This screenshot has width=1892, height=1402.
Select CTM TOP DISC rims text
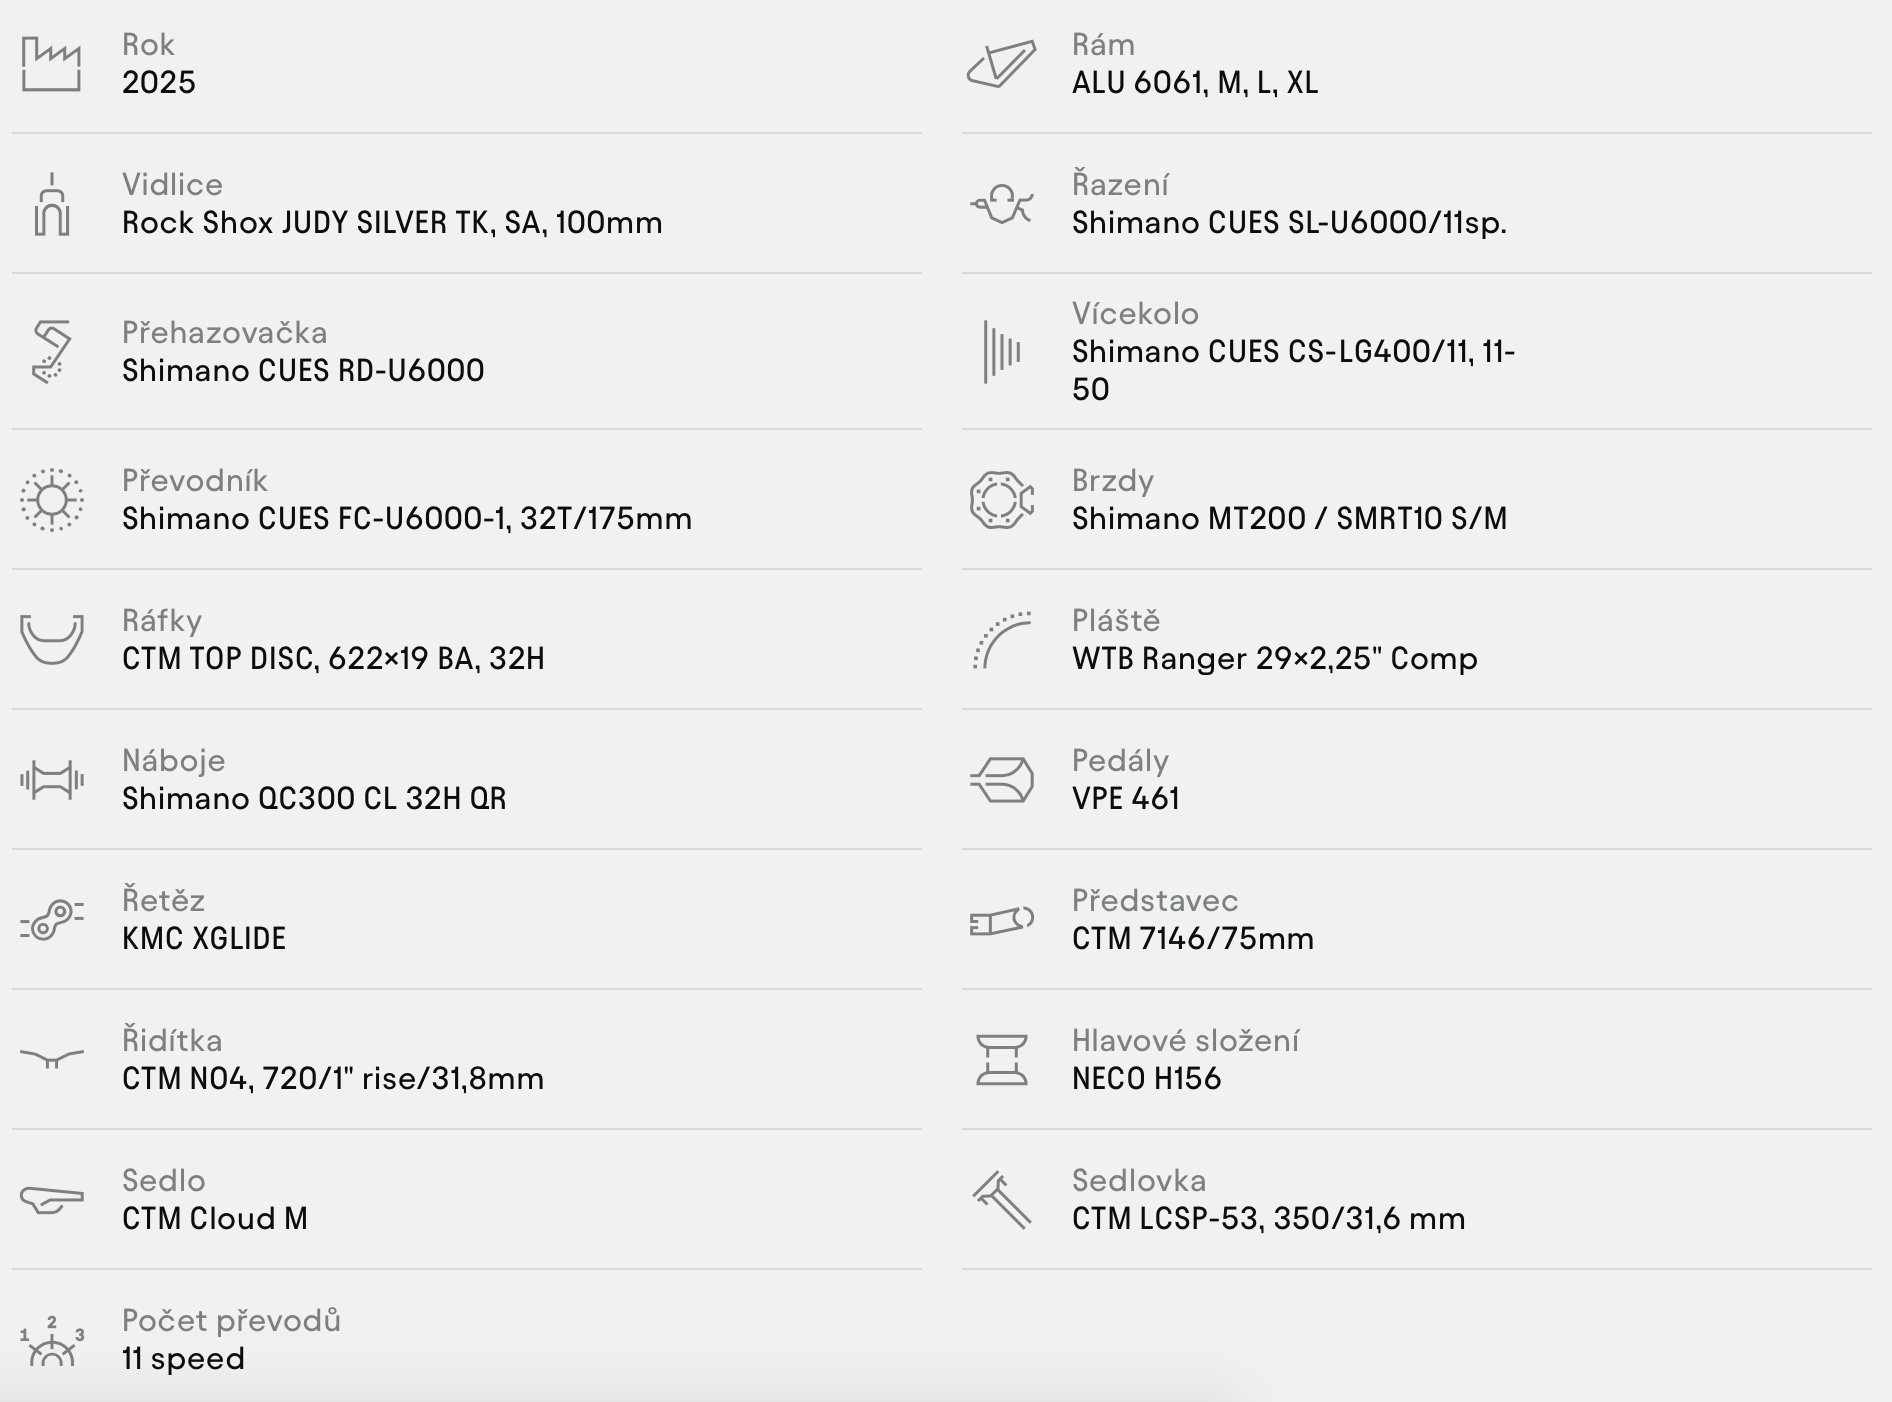(x=333, y=658)
